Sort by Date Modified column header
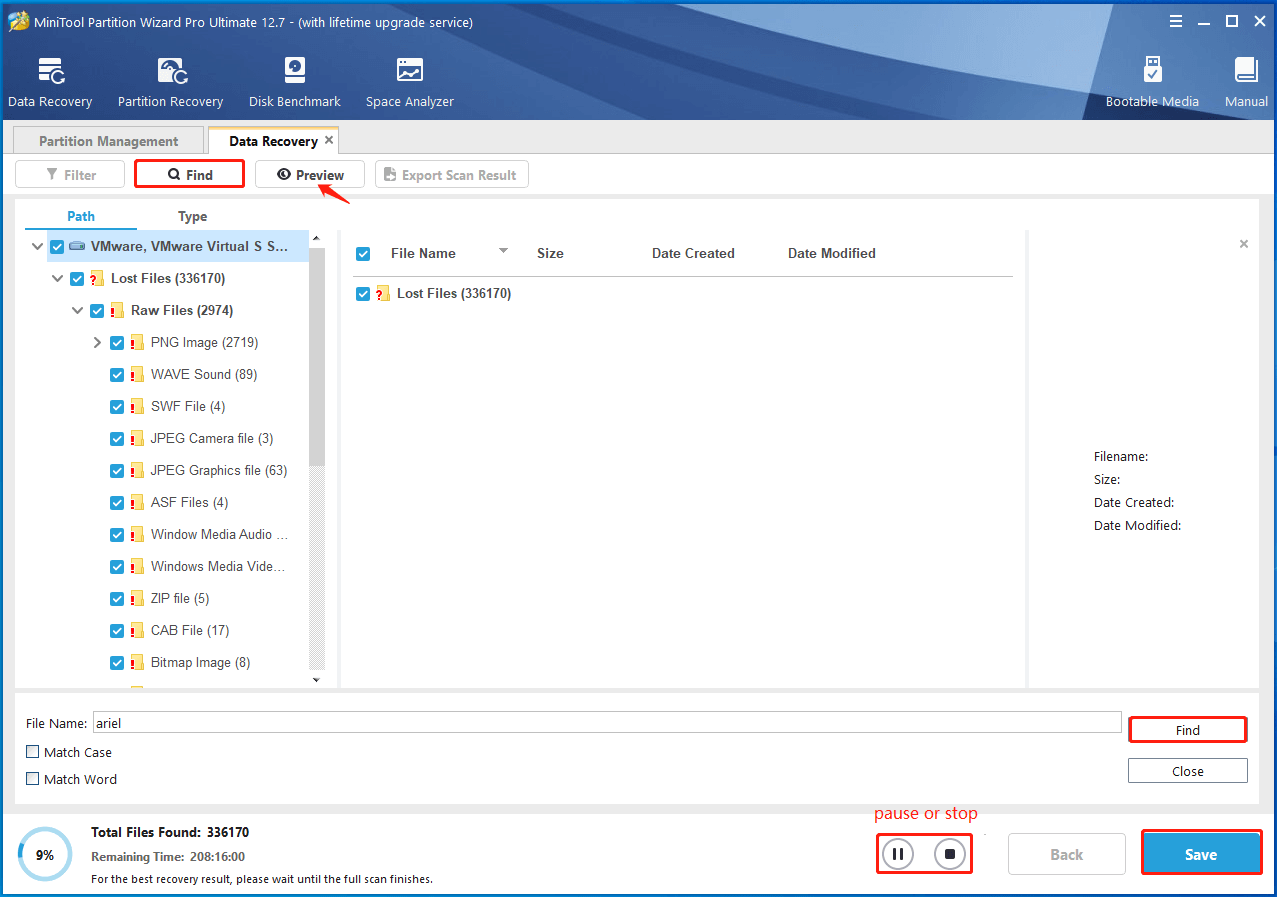 point(832,253)
